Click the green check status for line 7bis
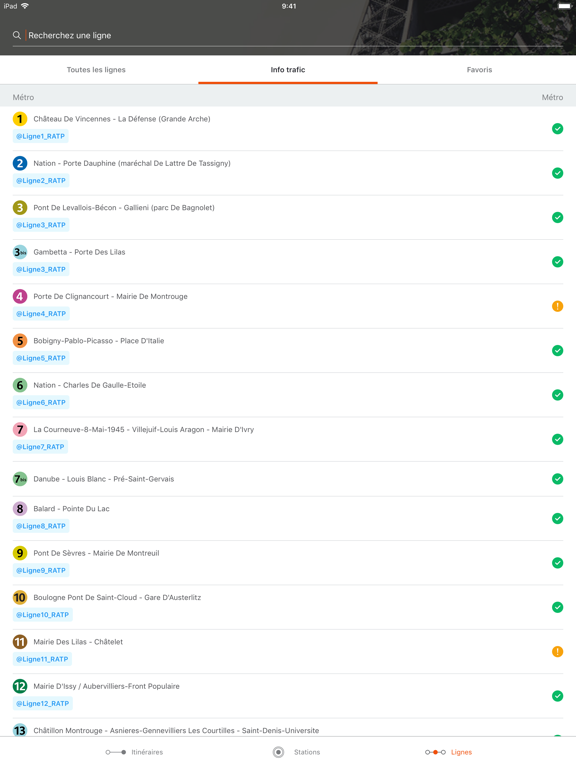576x768 pixels. 557,479
